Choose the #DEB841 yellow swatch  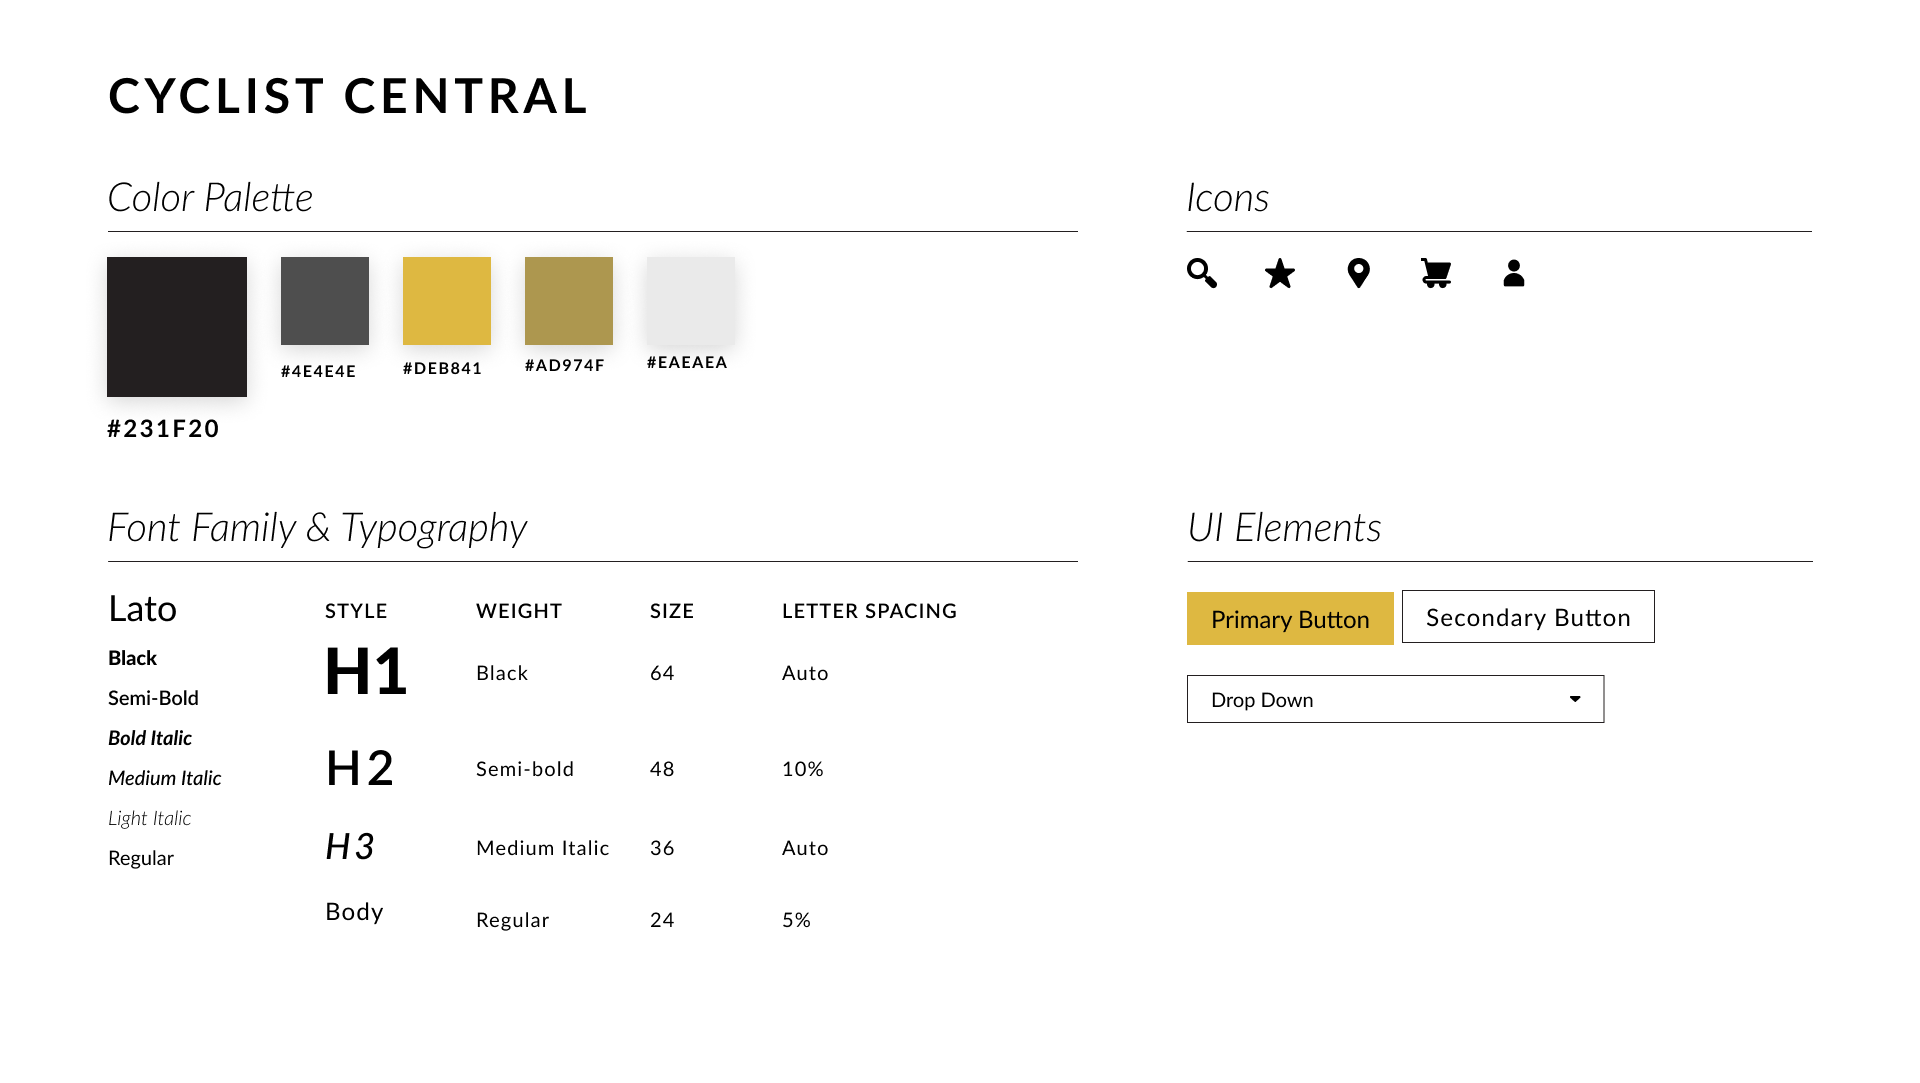pyautogui.click(x=446, y=301)
